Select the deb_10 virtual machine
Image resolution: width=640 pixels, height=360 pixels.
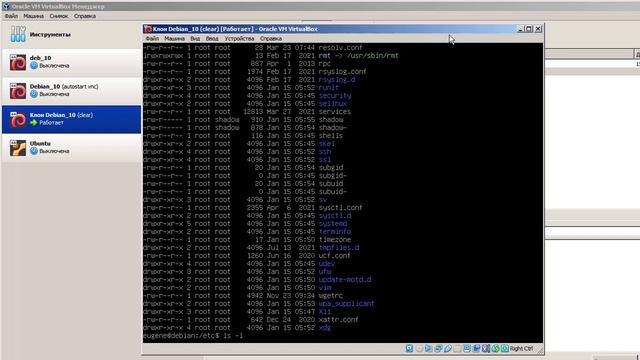(x=71, y=62)
